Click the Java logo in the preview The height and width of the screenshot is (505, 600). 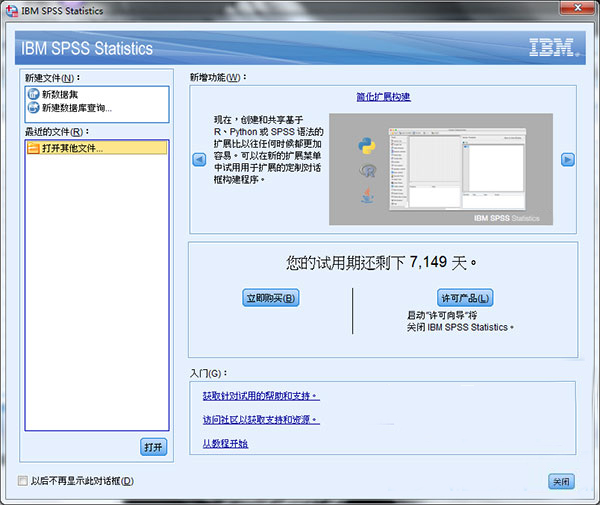367,195
